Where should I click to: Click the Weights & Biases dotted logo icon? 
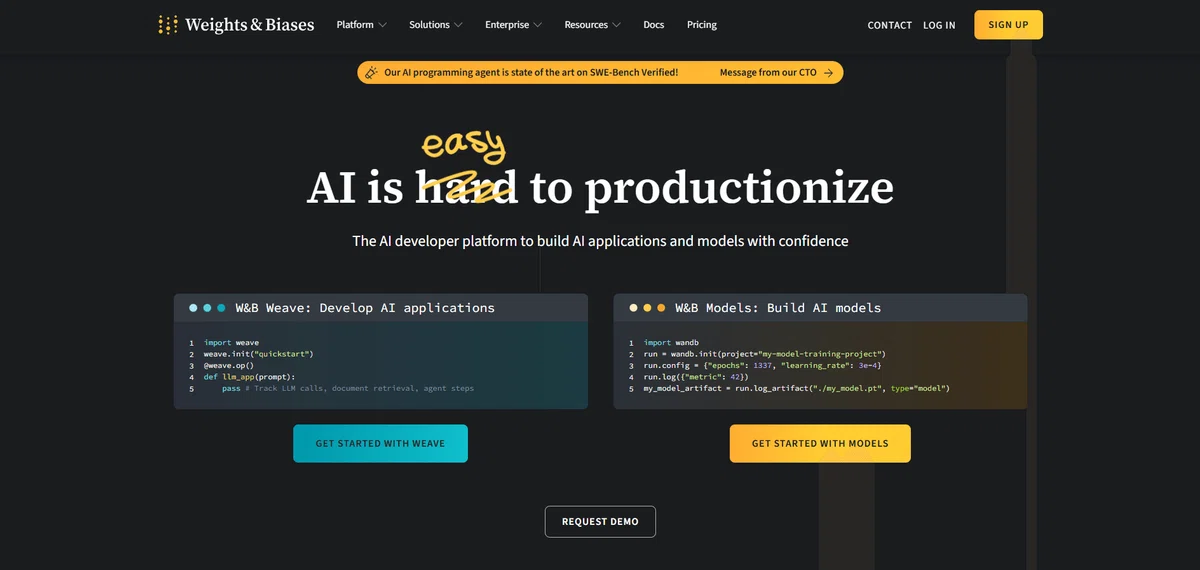tap(168, 25)
